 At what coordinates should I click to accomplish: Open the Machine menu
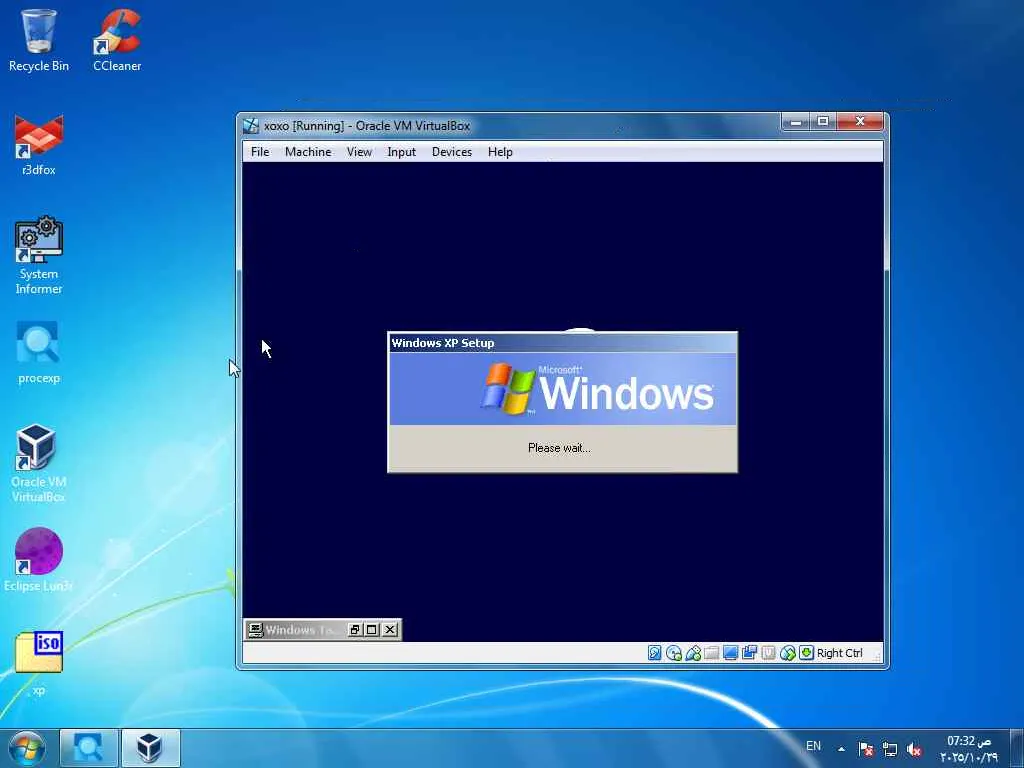pyautogui.click(x=308, y=152)
